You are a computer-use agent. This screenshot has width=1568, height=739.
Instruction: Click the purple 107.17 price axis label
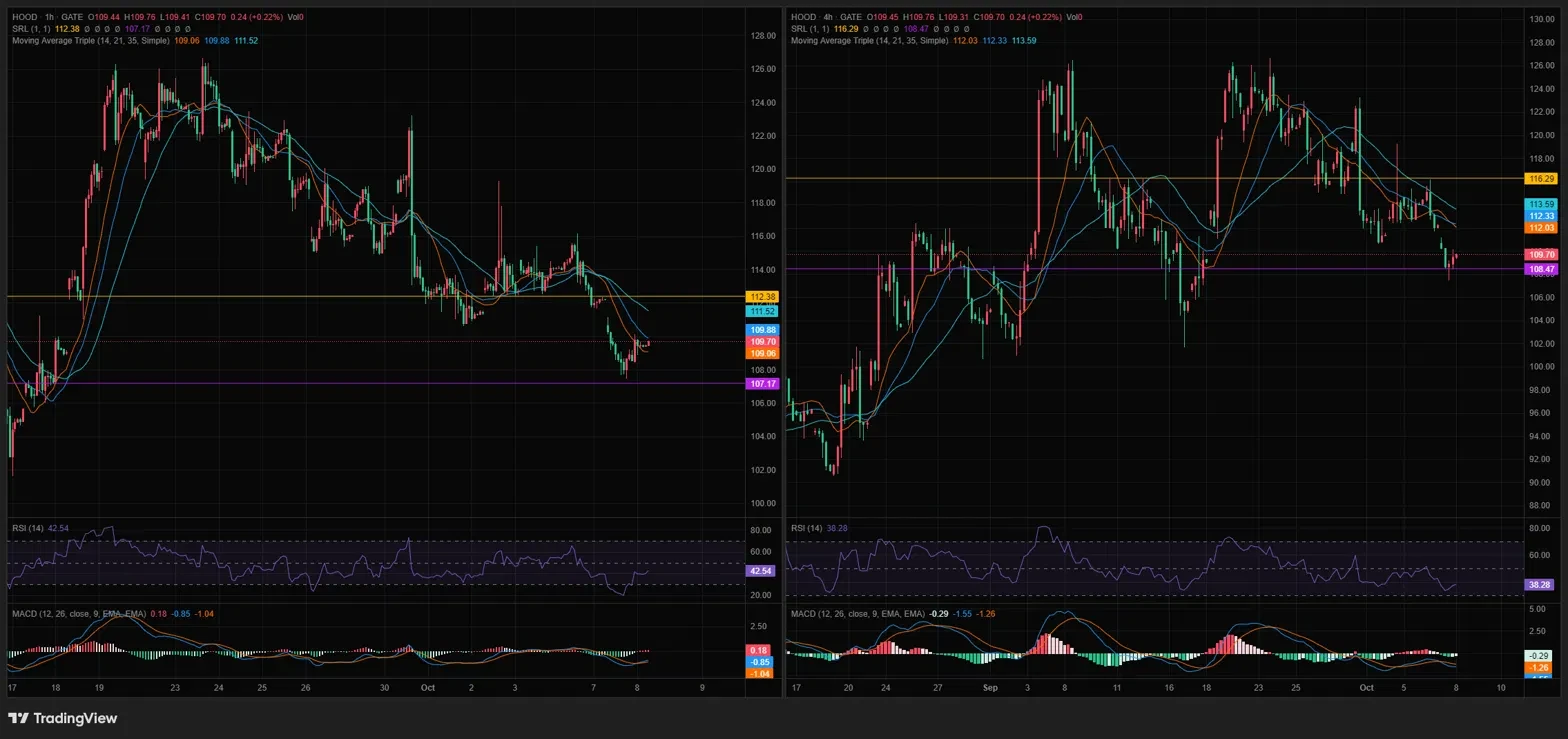(763, 383)
